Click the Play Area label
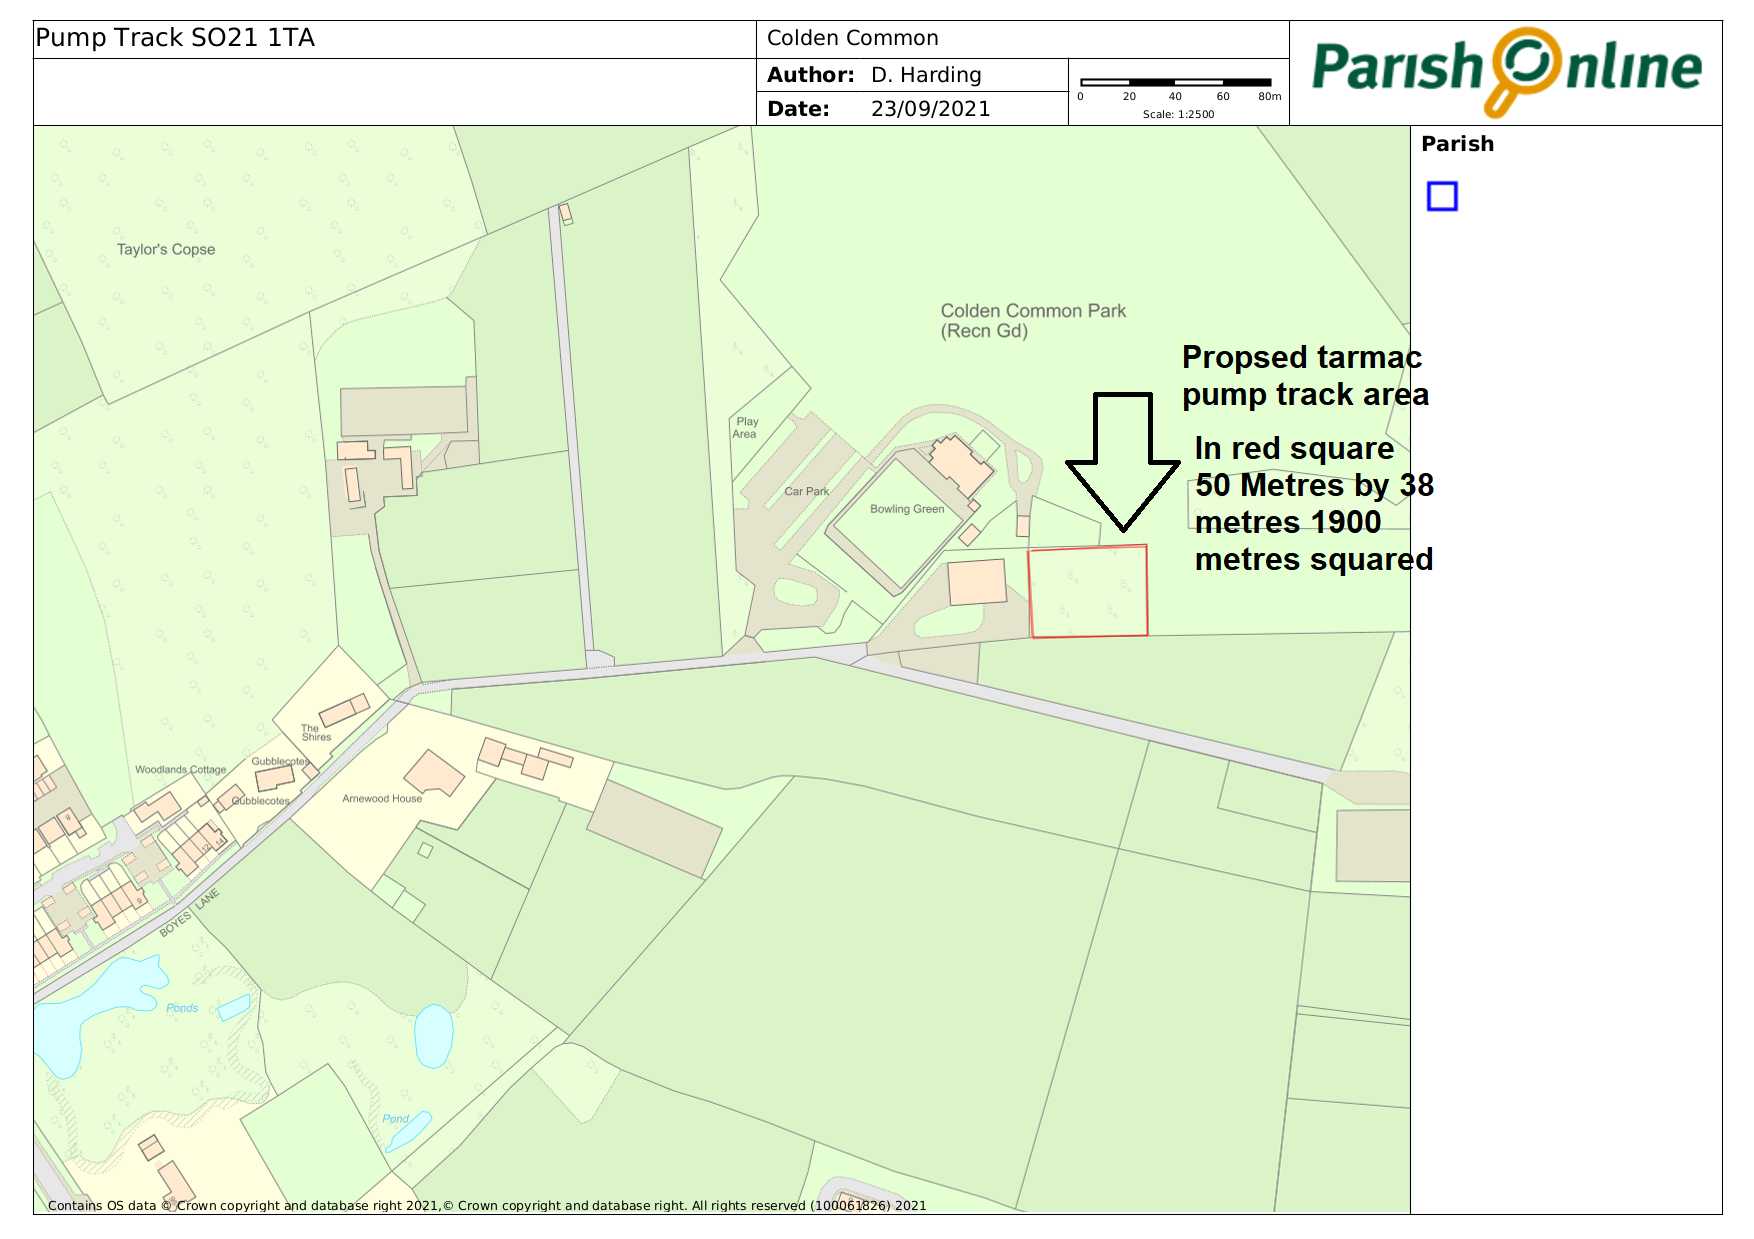 (746, 428)
